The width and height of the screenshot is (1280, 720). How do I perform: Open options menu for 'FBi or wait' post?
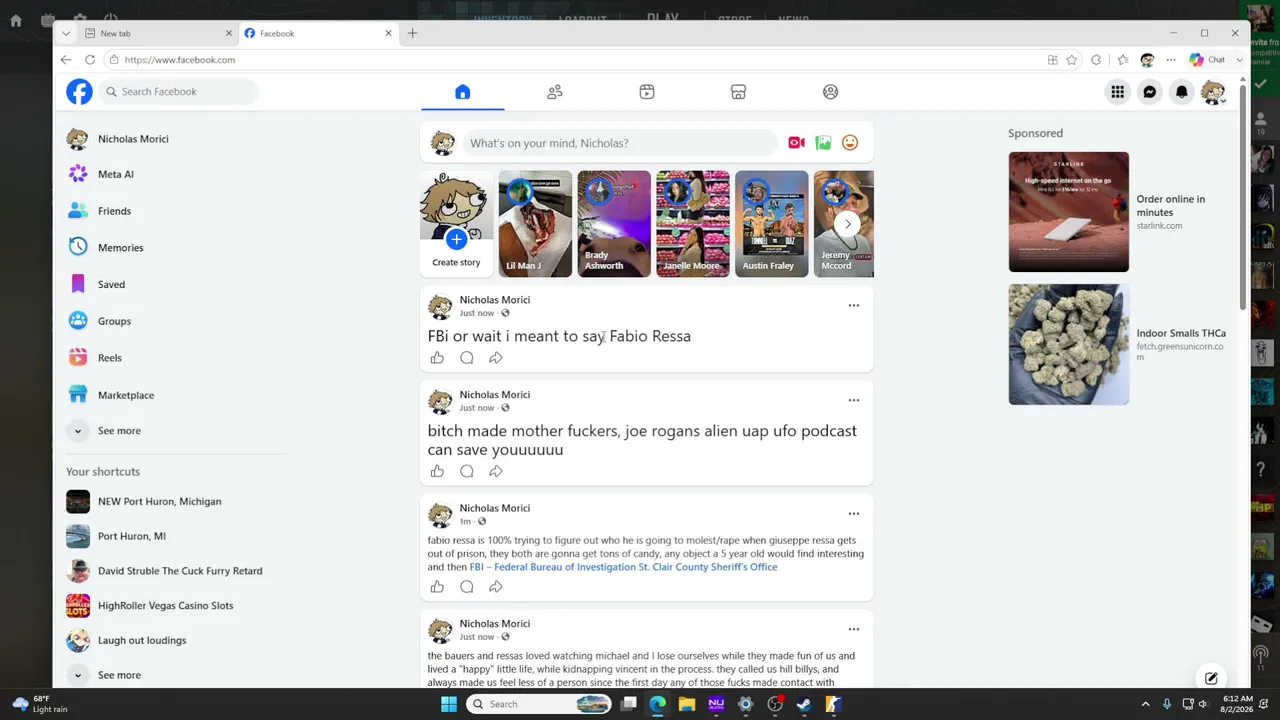pyautogui.click(x=854, y=305)
